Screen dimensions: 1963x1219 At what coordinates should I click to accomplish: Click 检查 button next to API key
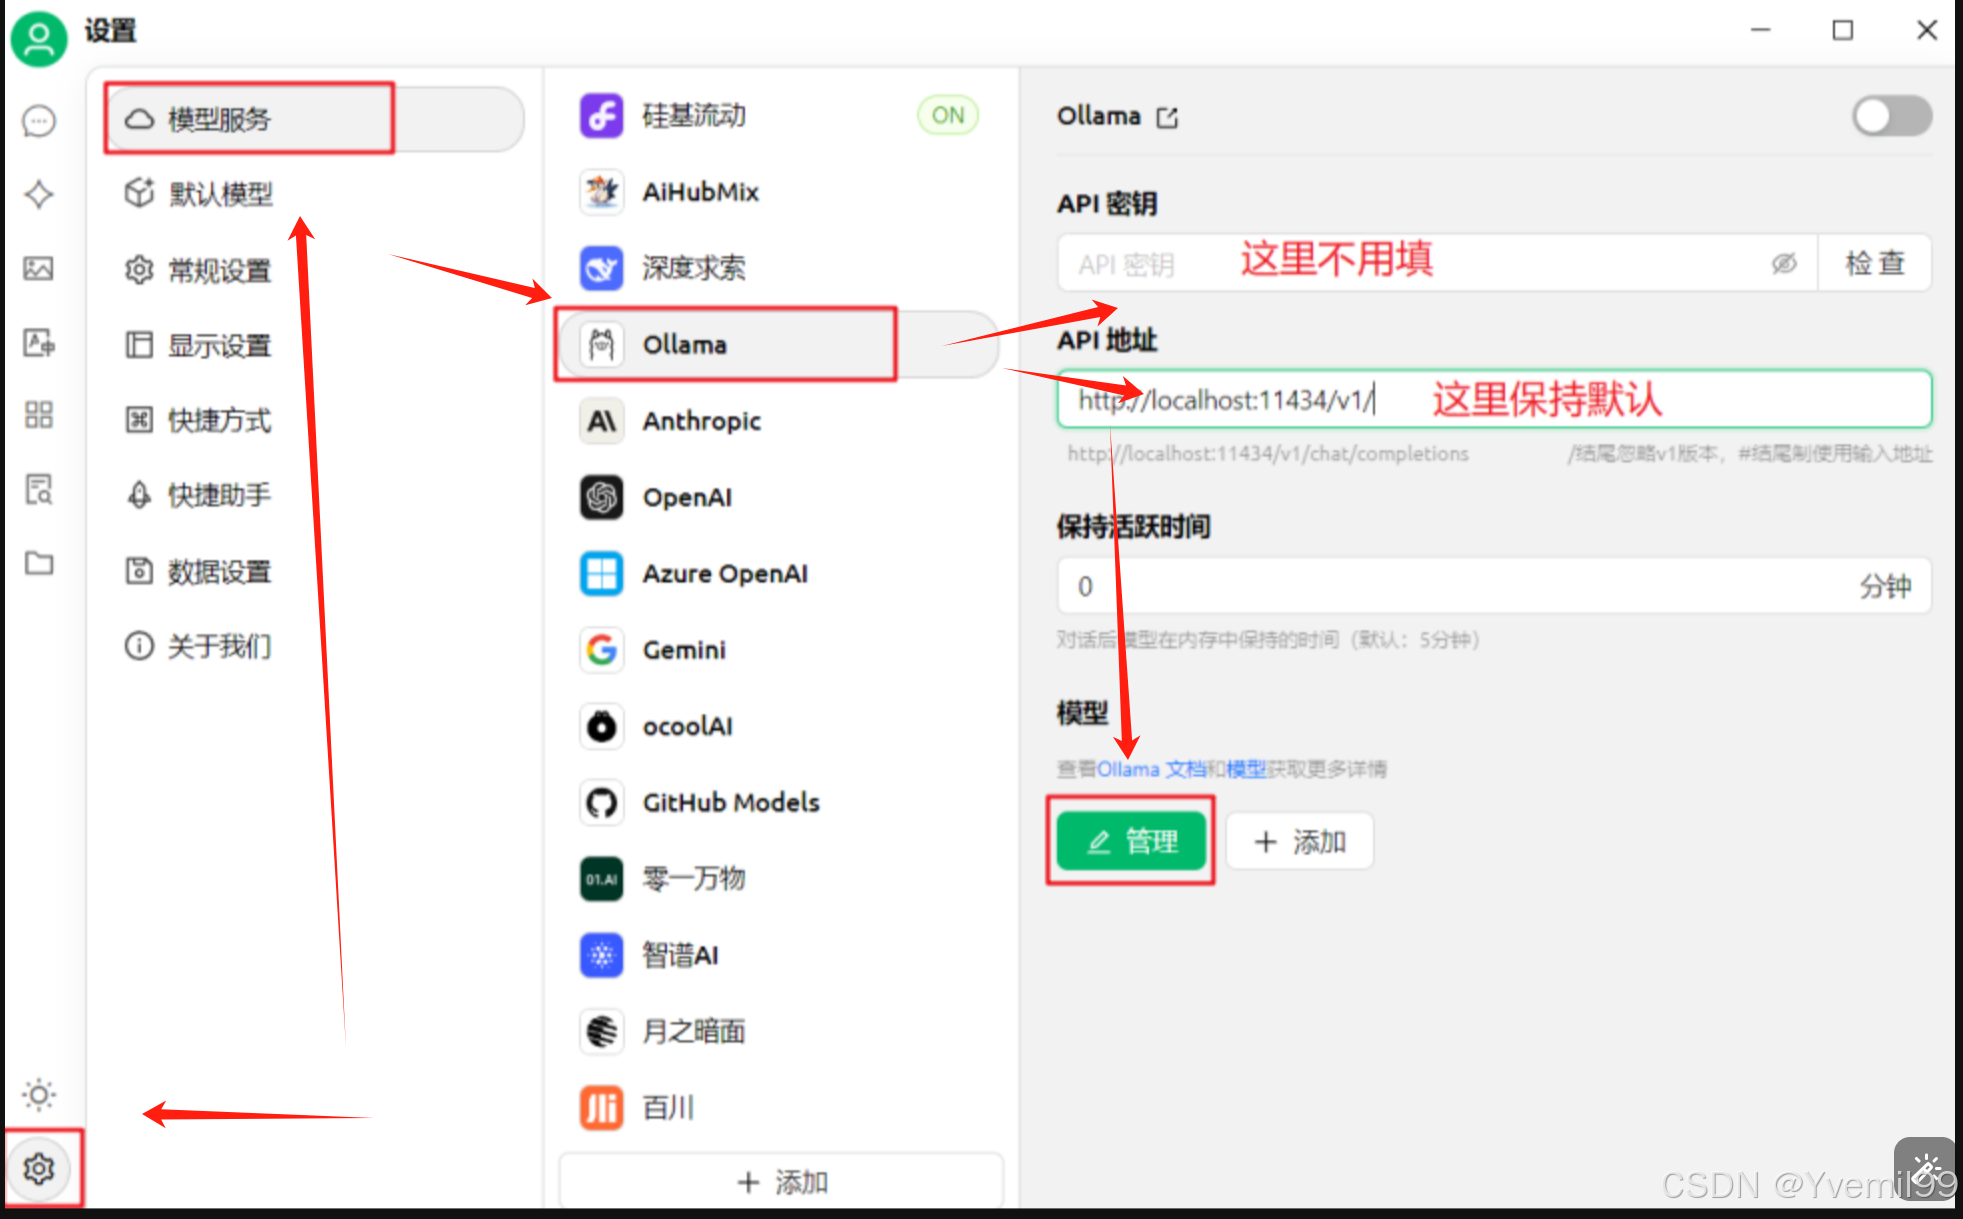click(x=1874, y=263)
